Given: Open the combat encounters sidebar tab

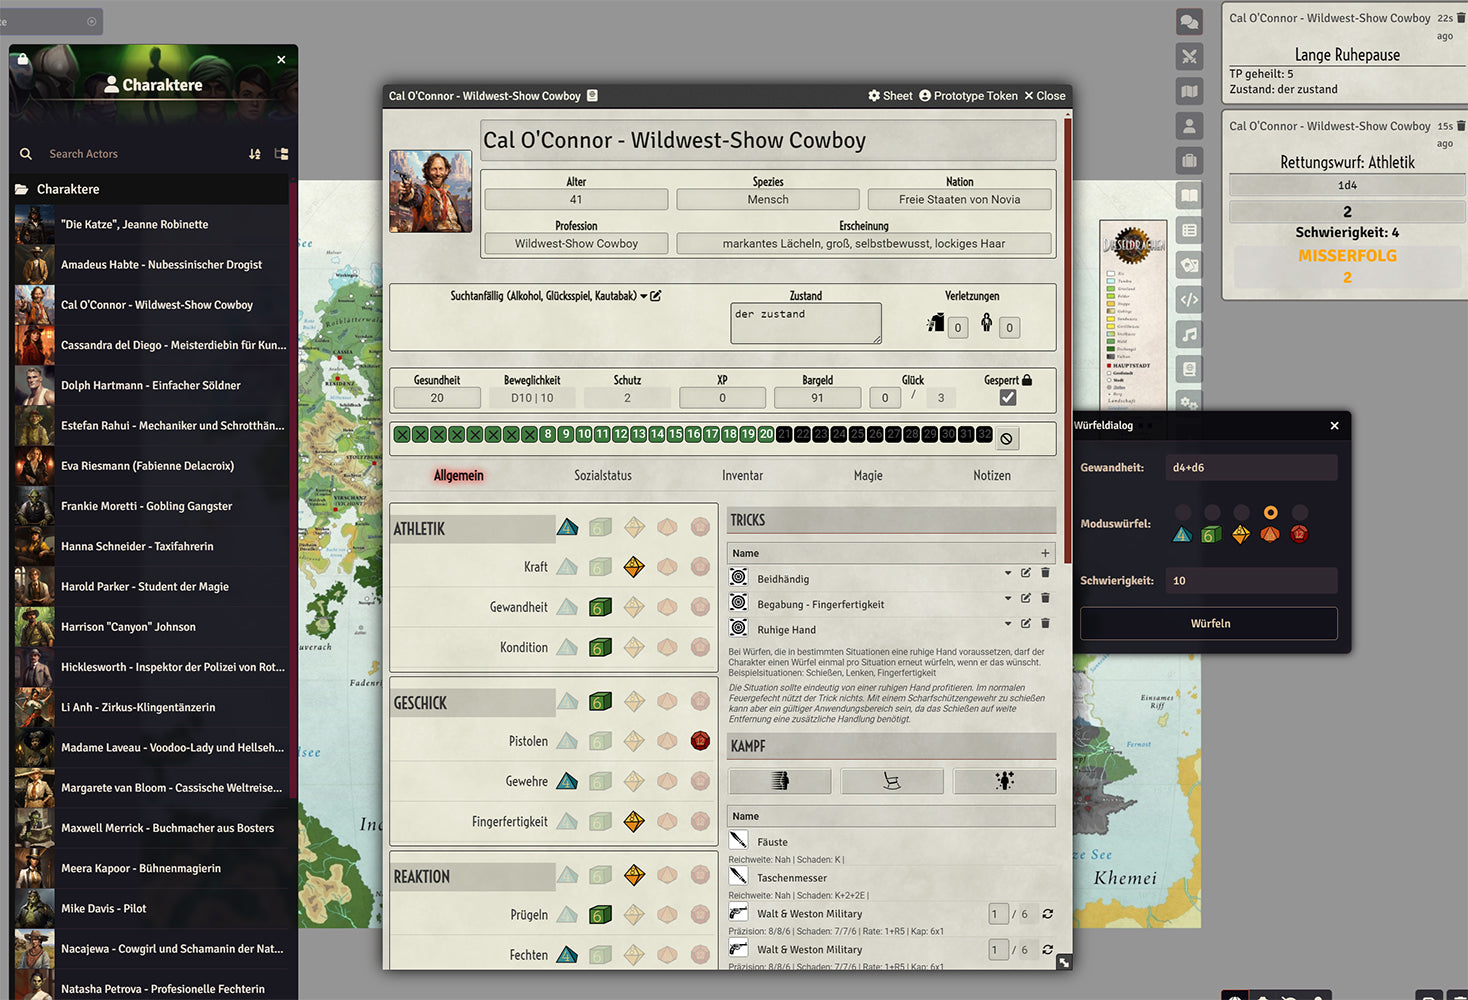Looking at the screenshot, I should tap(1189, 57).
